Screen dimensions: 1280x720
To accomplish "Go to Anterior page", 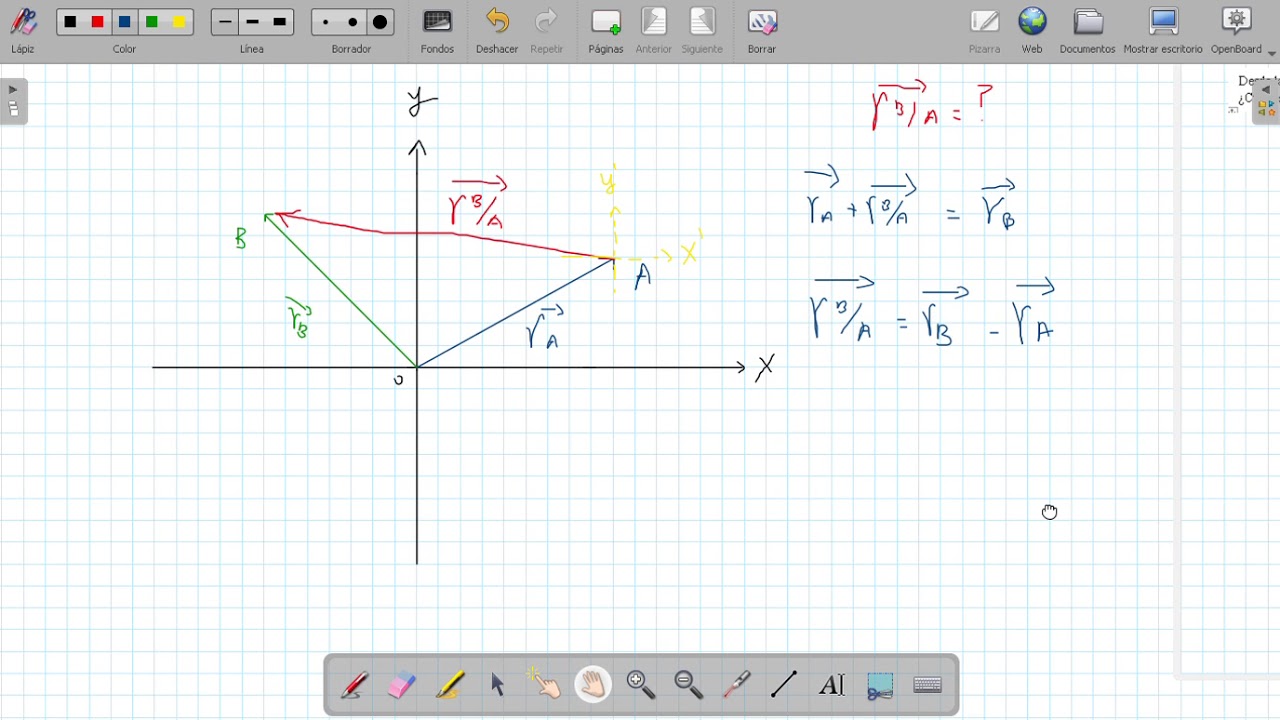I will tap(654, 30).
